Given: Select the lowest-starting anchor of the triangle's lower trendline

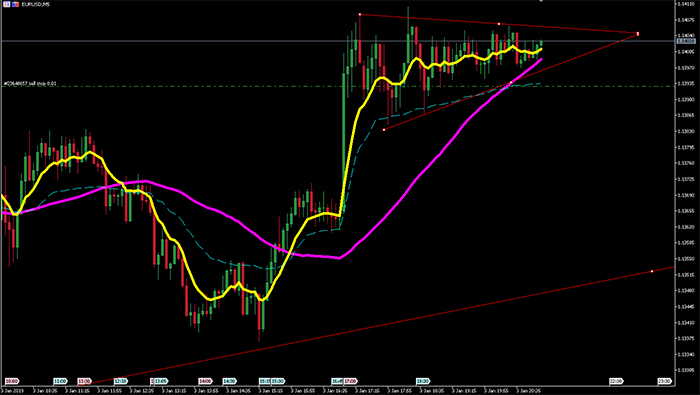Looking at the screenshot, I should pos(384,129).
